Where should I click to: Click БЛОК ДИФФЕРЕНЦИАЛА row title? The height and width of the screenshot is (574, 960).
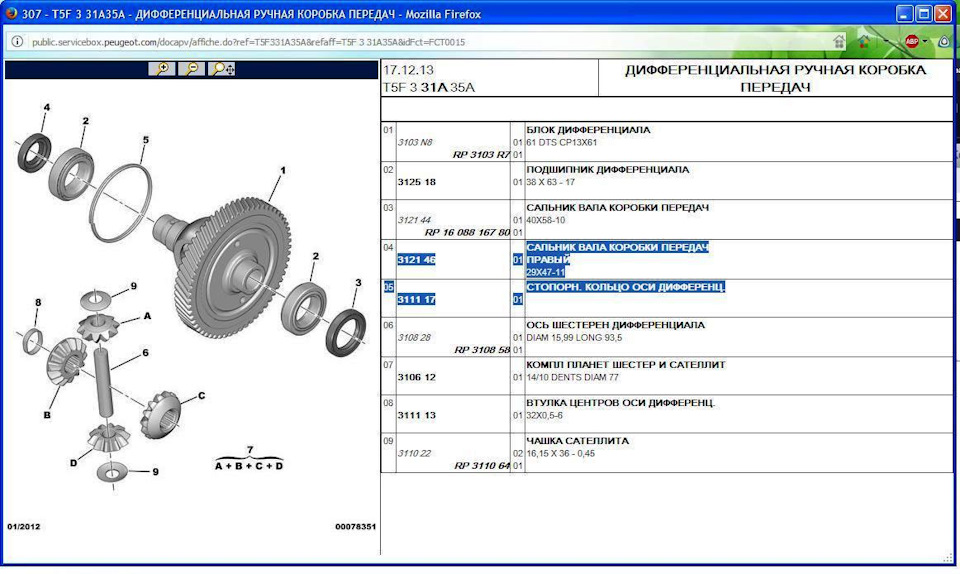pyautogui.click(x=588, y=130)
